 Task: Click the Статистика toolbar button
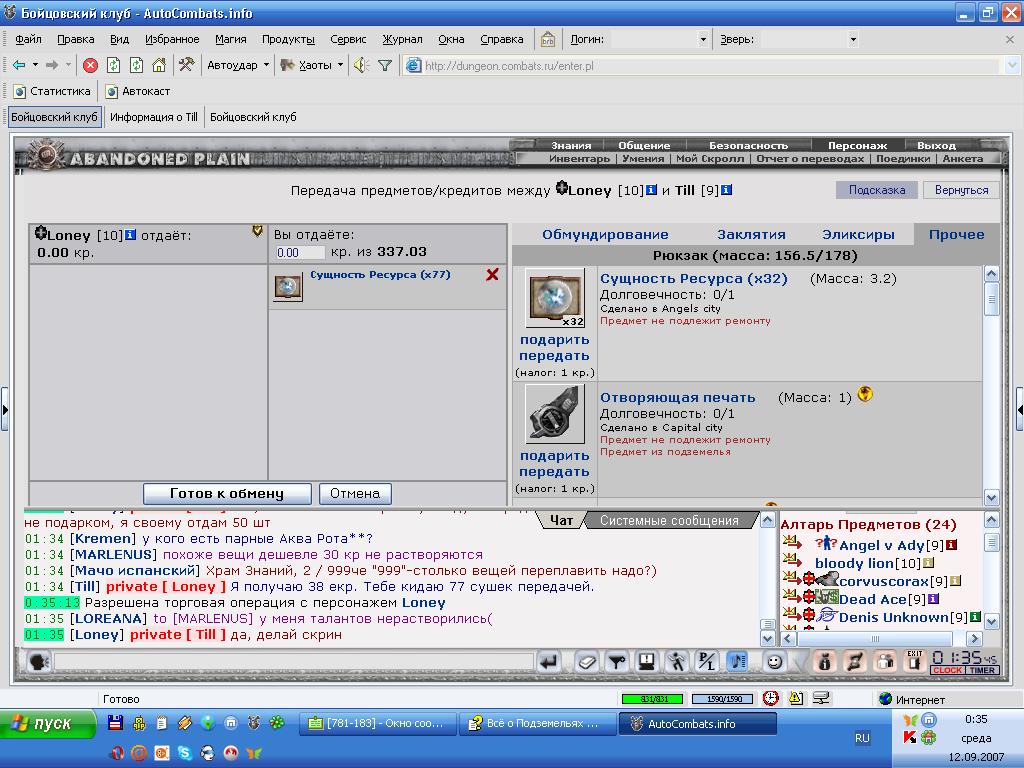[x=52, y=91]
